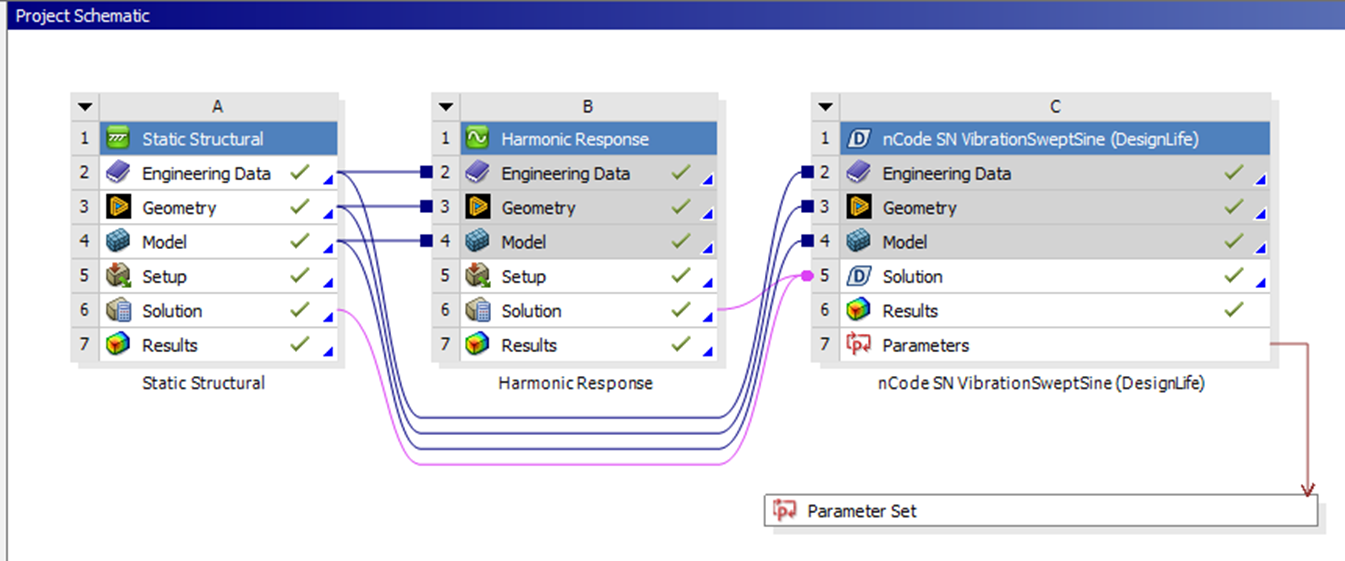Click Engineering Data book icon in system A
Viewport: 1345px width, 561px height.
(119, 173)
